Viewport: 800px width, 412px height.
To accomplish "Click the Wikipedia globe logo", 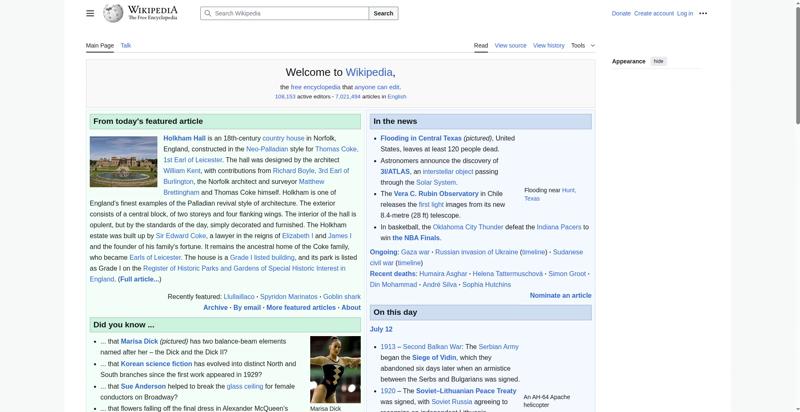I will pyautogui.click(x=113, y=13).
